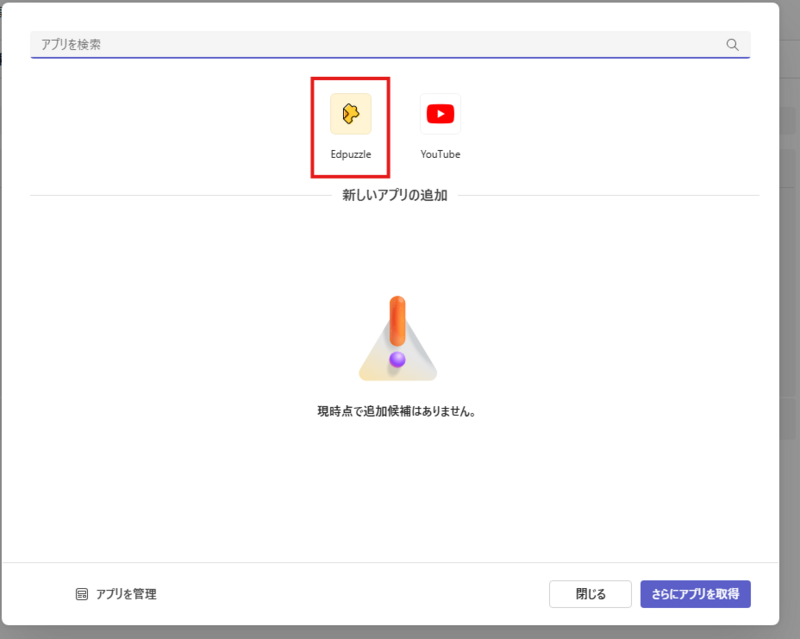This screenshot has height=639, width=800.
Task: Click the さらにアプリを取得 button
Action: click(x=695, y=594)
